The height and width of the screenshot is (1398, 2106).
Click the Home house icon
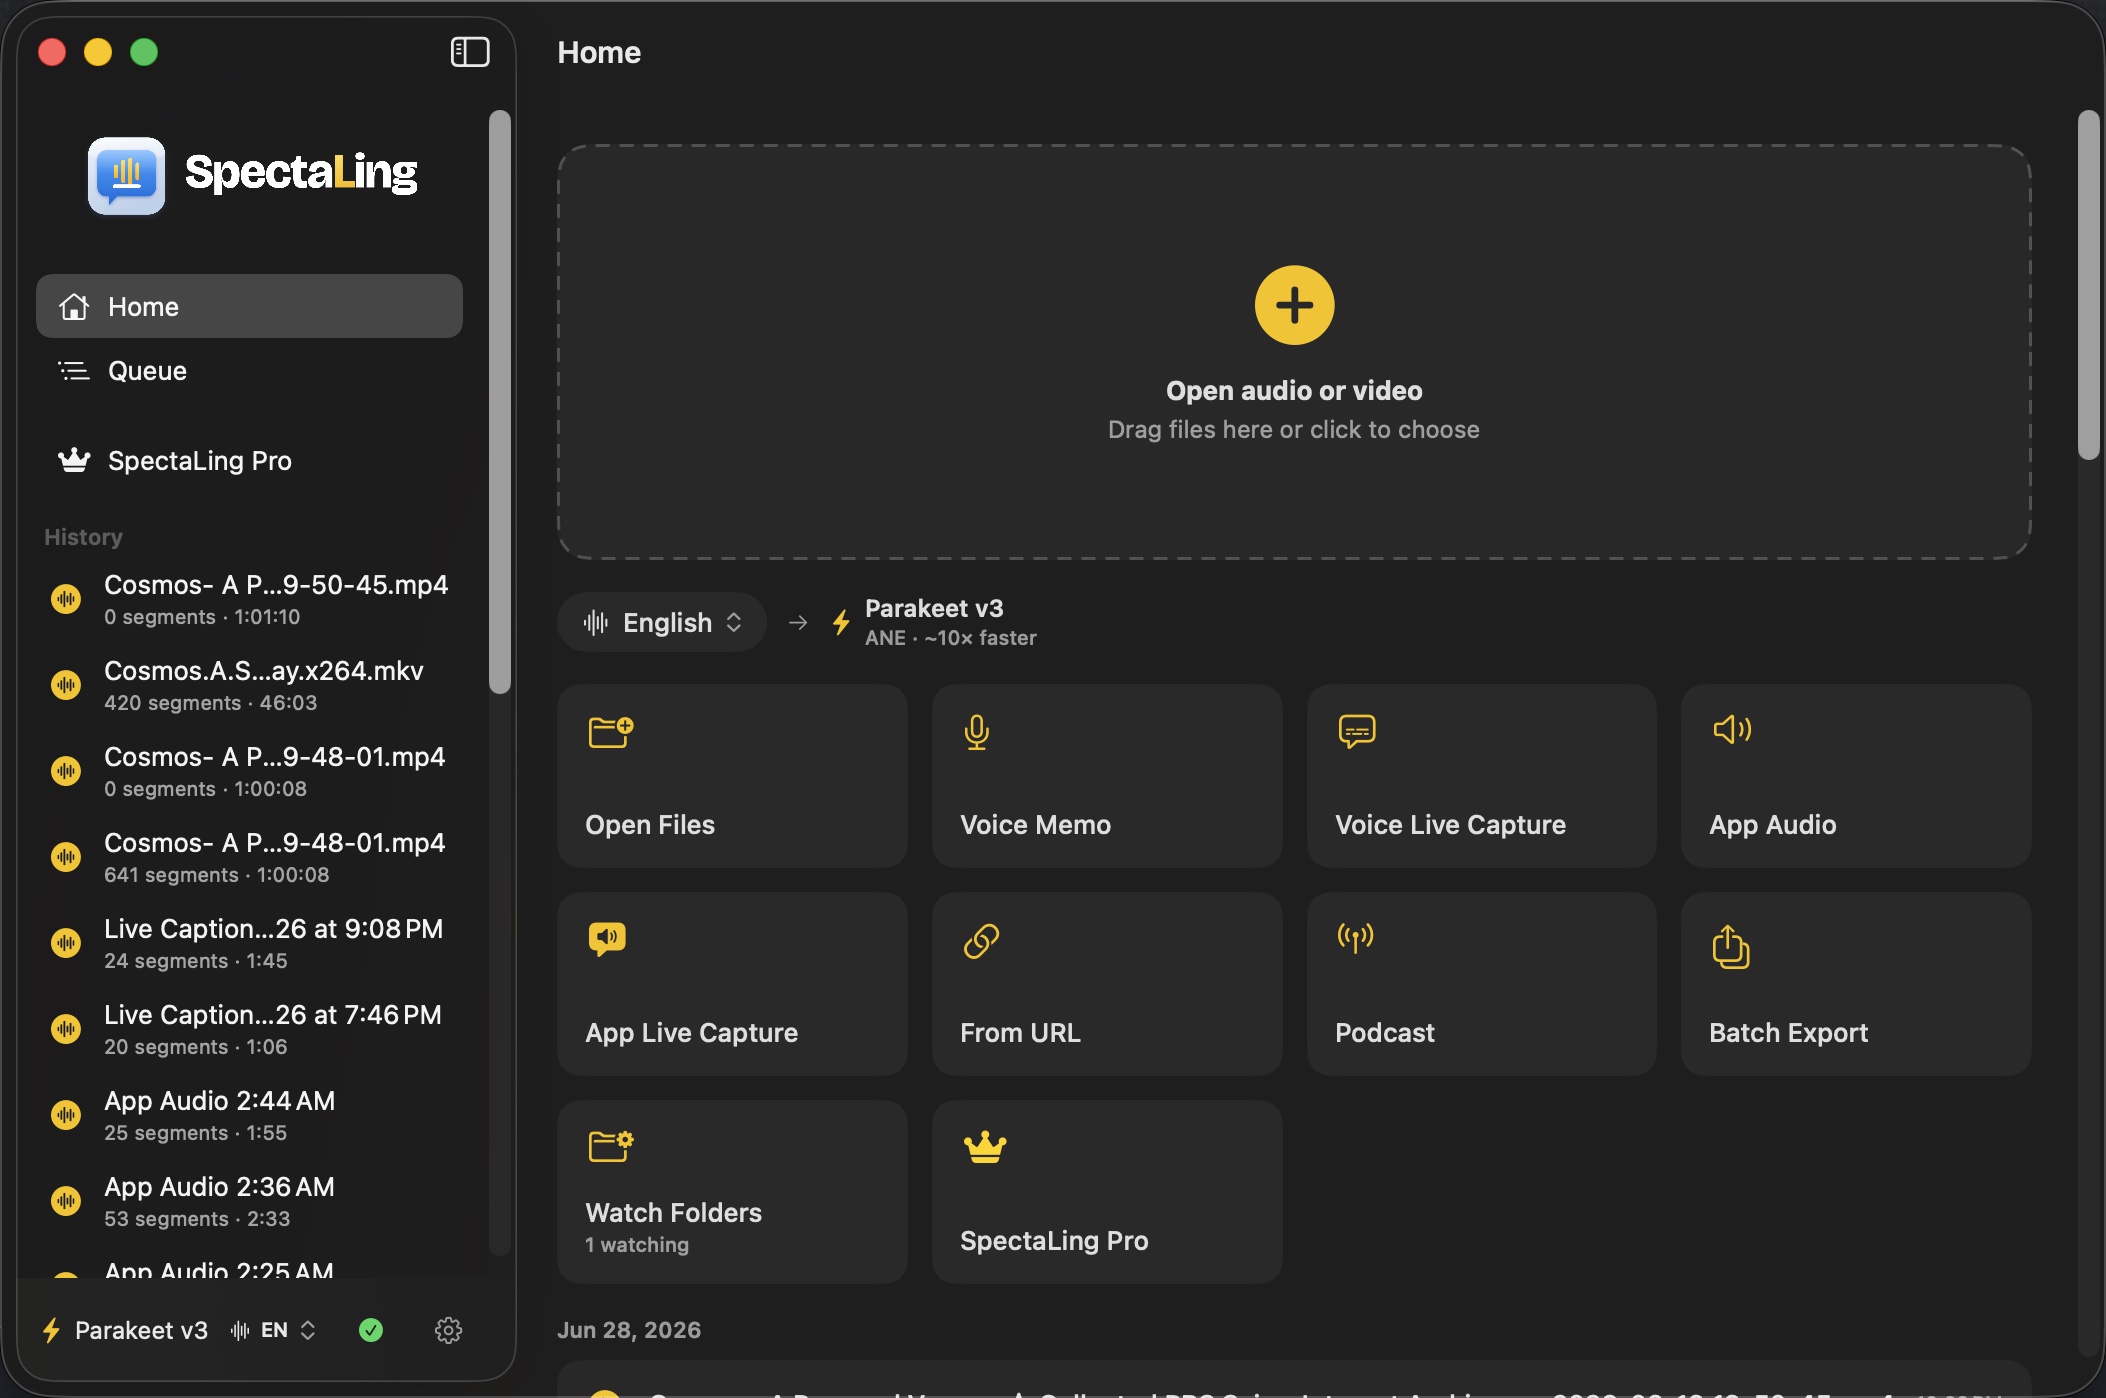74,306
